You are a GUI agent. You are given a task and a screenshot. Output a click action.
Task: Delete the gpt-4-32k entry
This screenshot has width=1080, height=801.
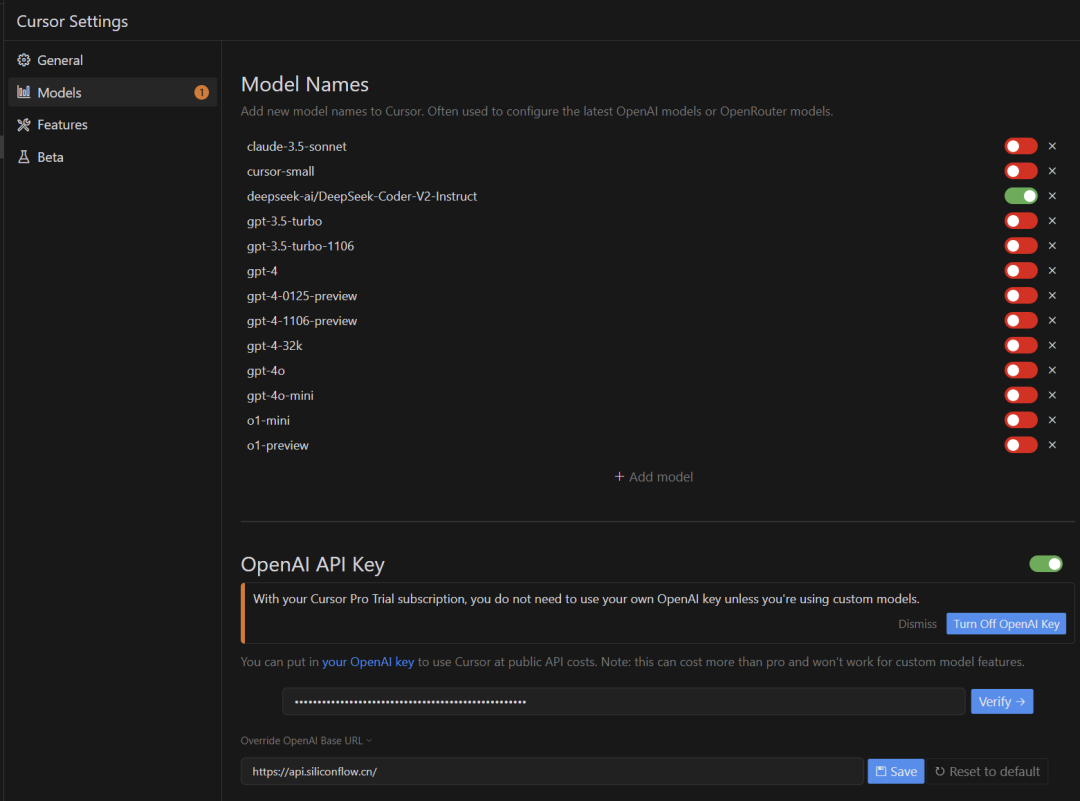point(1052,345)
